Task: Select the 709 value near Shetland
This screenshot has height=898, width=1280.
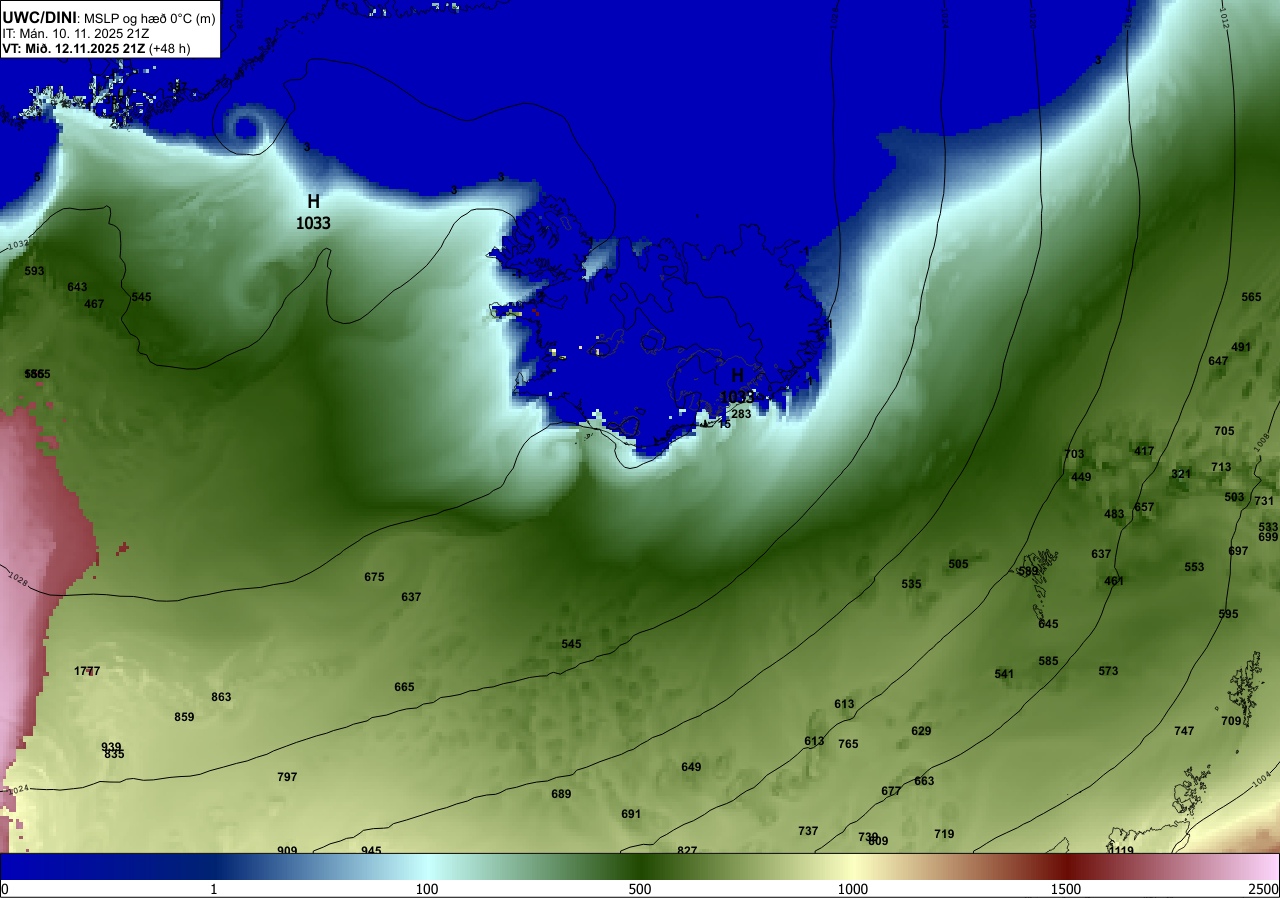Action: [1231, 721]
